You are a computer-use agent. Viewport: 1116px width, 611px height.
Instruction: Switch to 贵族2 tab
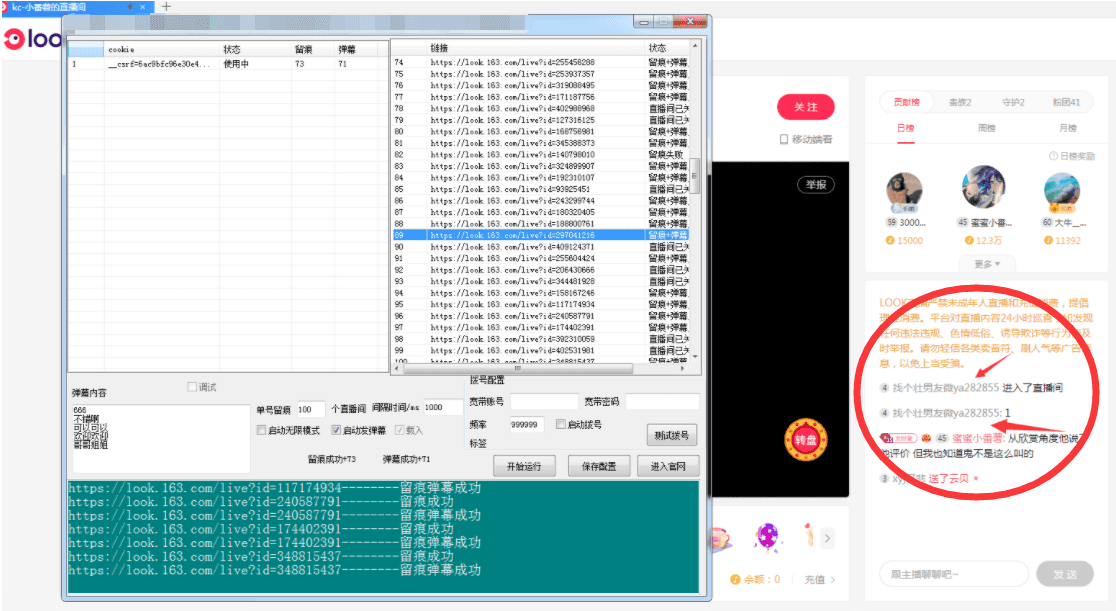pos(959,103)
